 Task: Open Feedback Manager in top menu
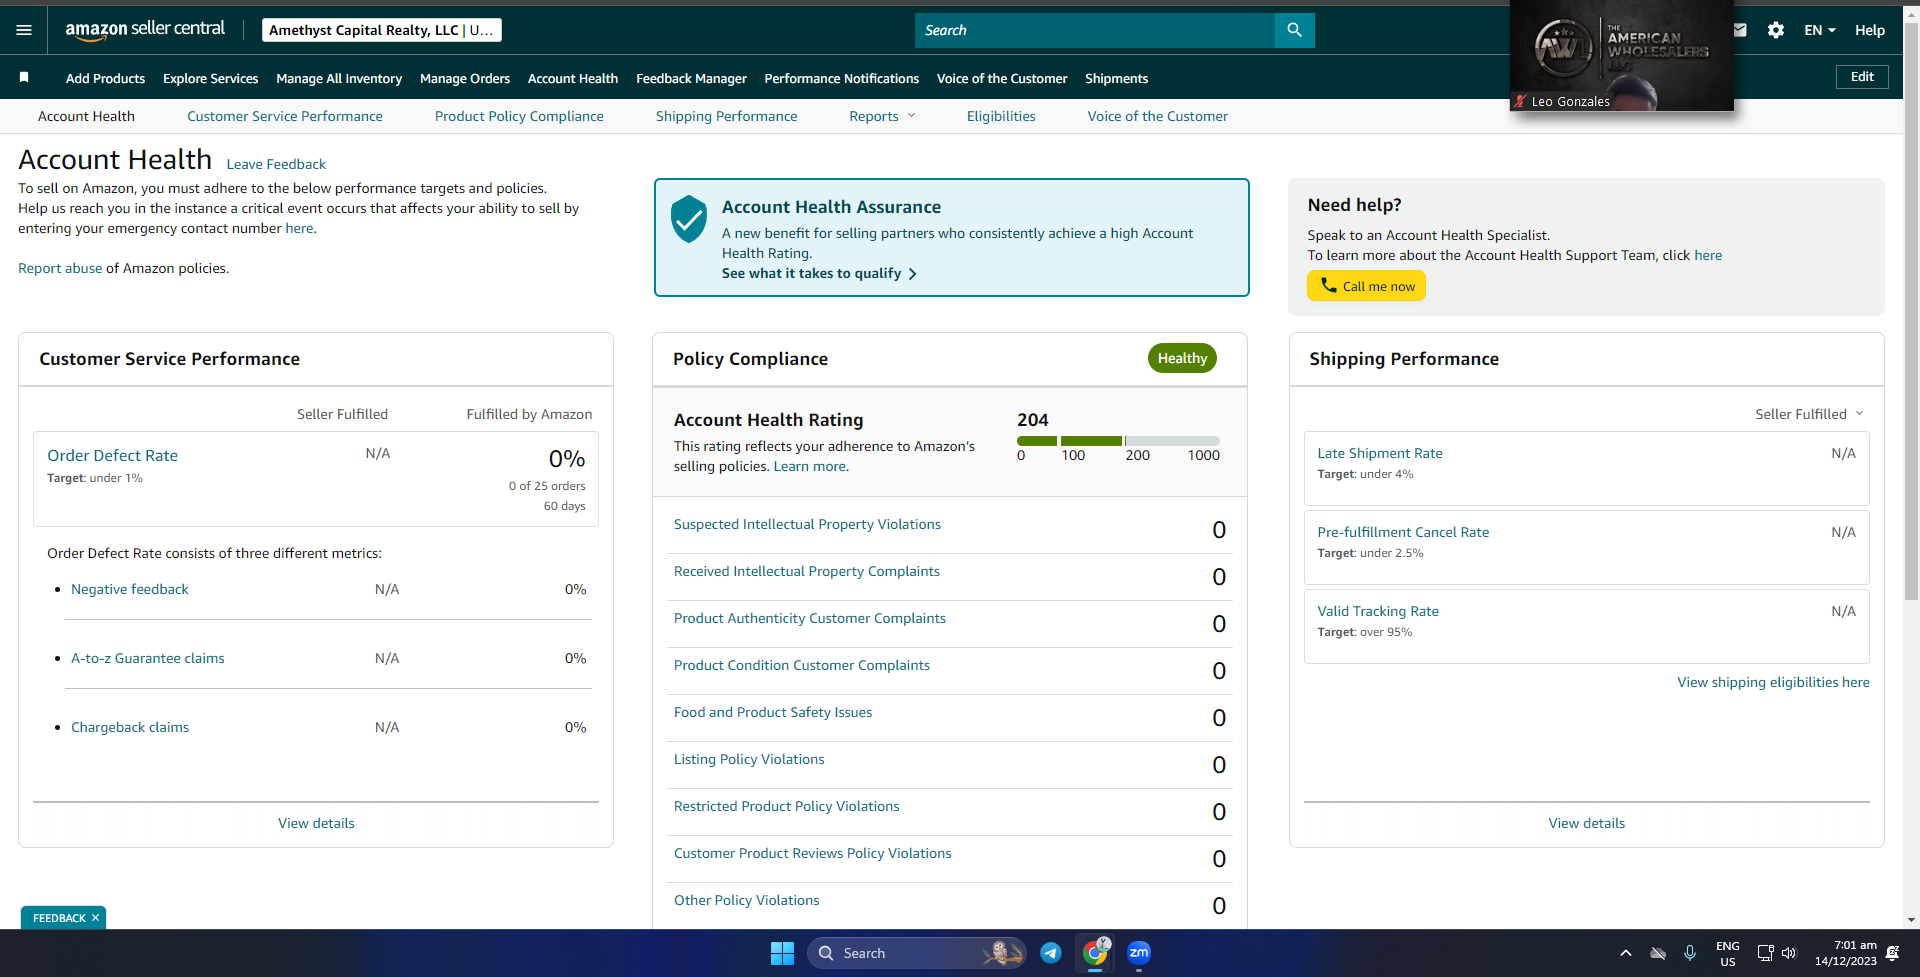691,78
